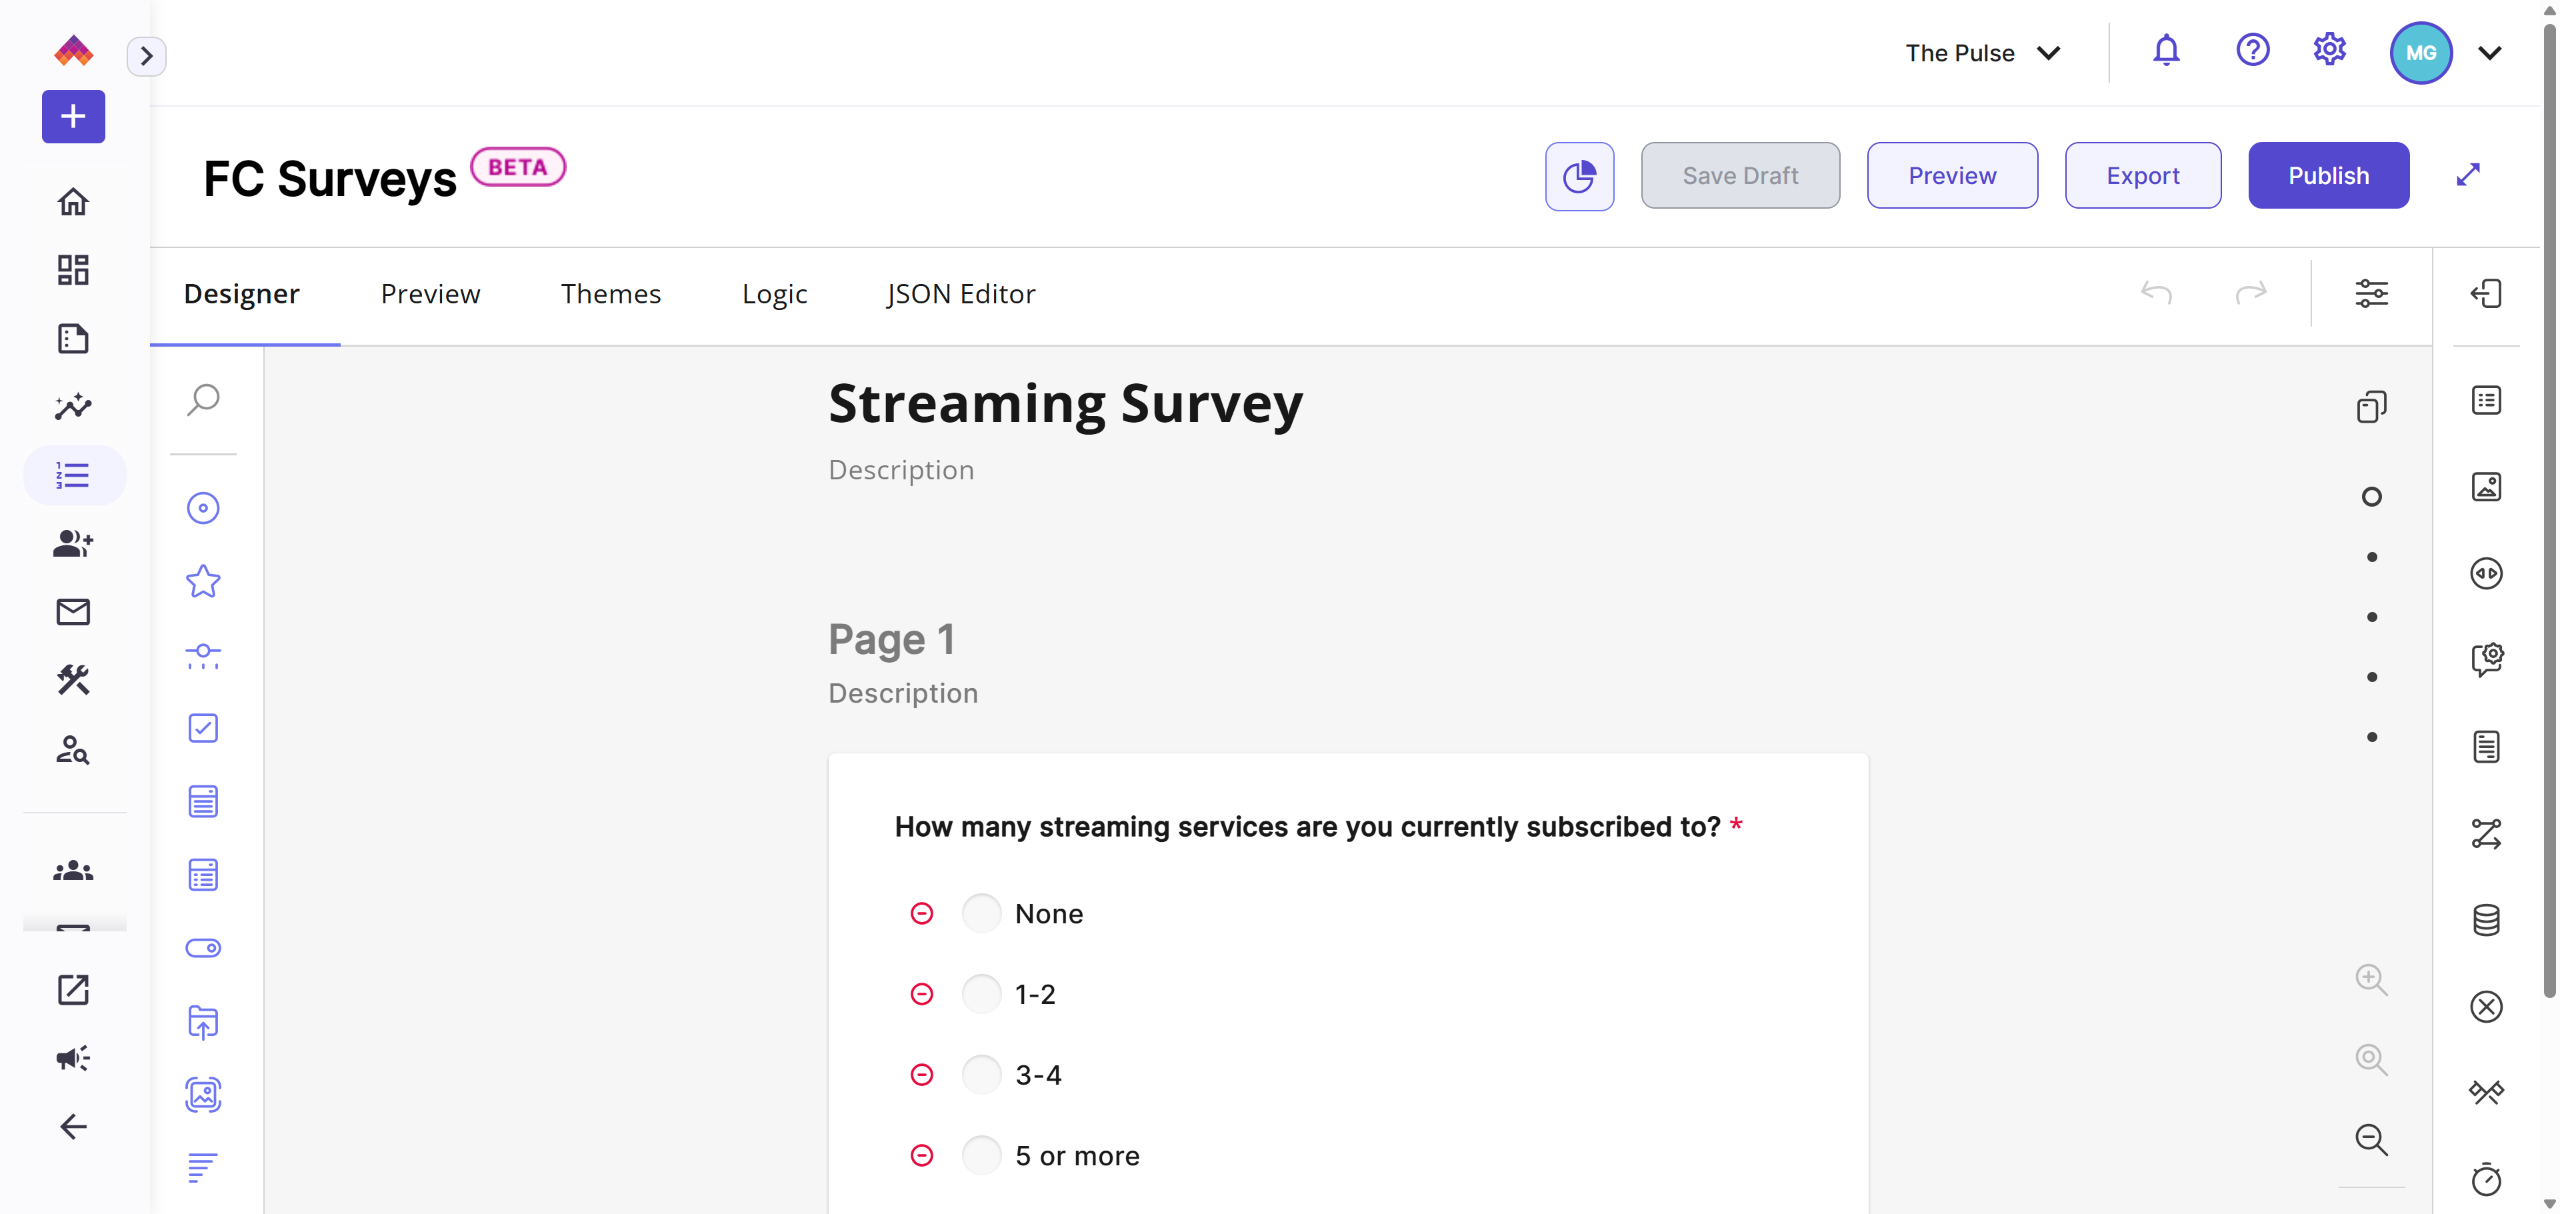Click the Export button
This screenshot has width=2560, height=1214.
pyautogui.click(x=2142, y=176)
